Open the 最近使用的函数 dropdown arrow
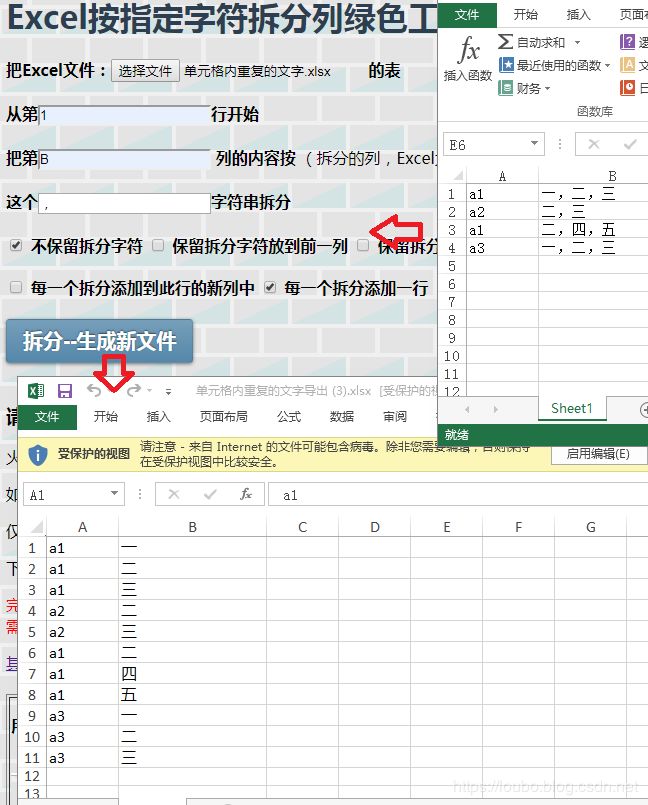The image size is (648, 805). tap(607, 66)
